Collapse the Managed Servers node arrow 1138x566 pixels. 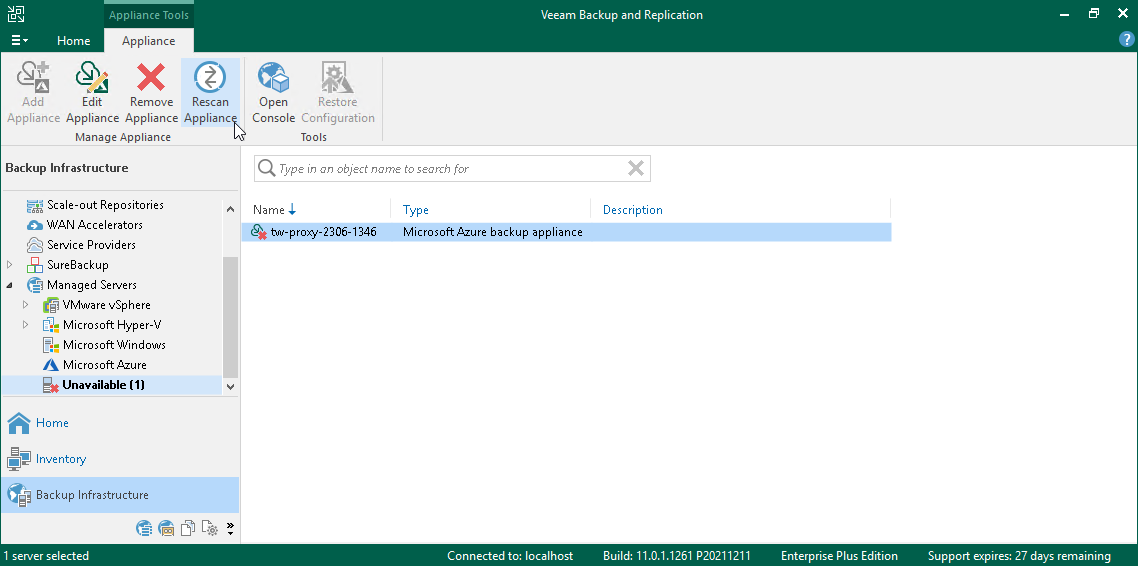9,285
